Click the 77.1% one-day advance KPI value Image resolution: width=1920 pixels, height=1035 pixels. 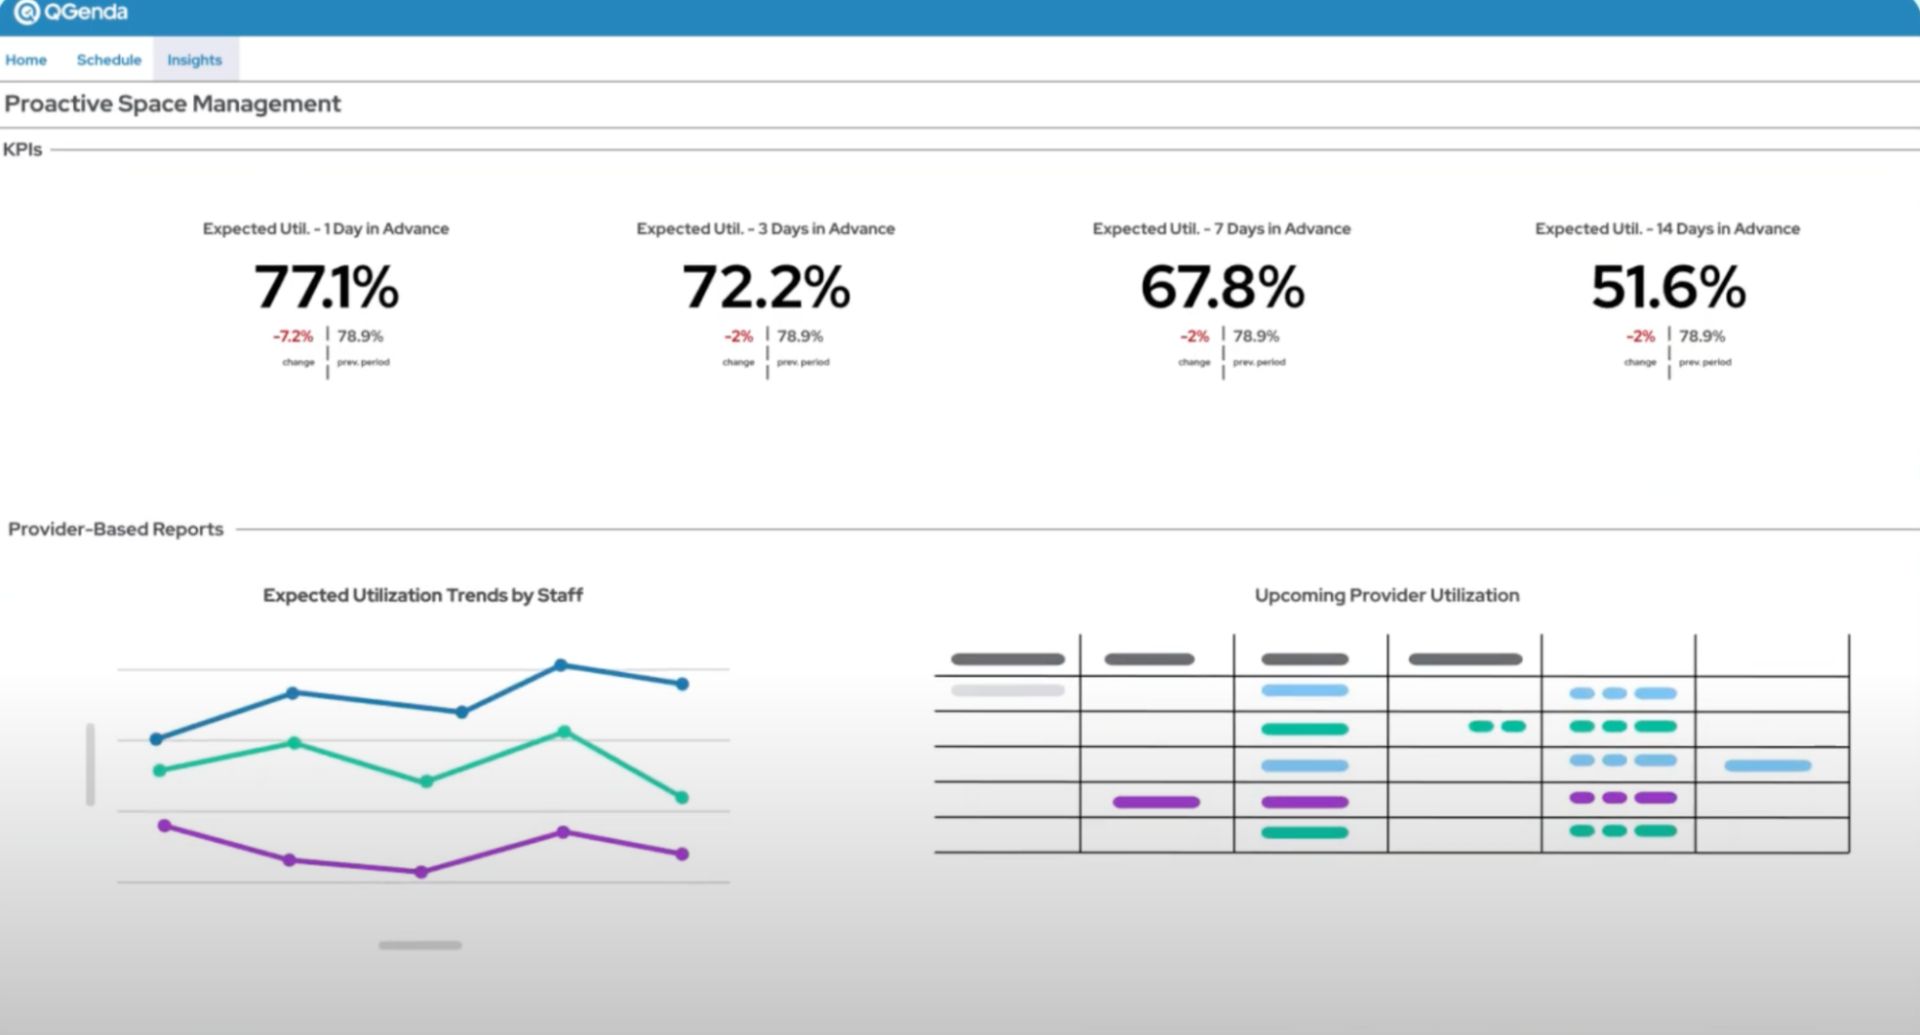(x=326, y=288)
